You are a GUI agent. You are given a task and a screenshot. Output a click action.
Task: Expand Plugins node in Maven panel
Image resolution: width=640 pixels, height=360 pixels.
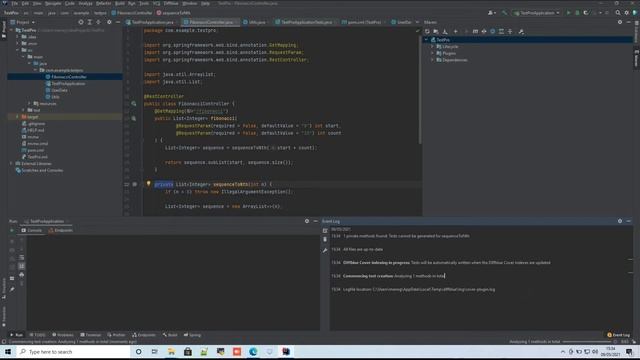tap(432, 53)
